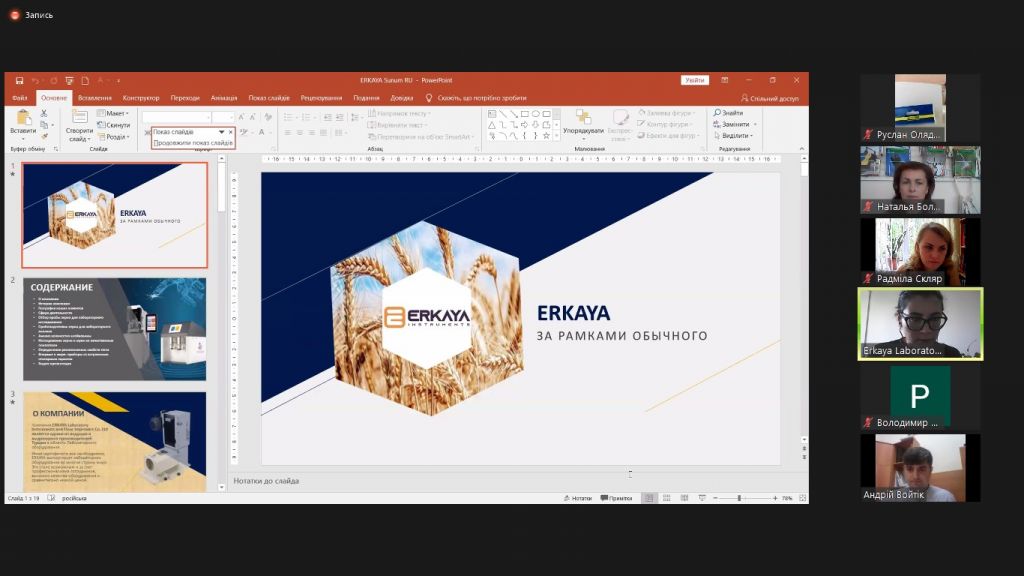Switch to reading view icon
The image size is (1024, 576).
point(684,498)
